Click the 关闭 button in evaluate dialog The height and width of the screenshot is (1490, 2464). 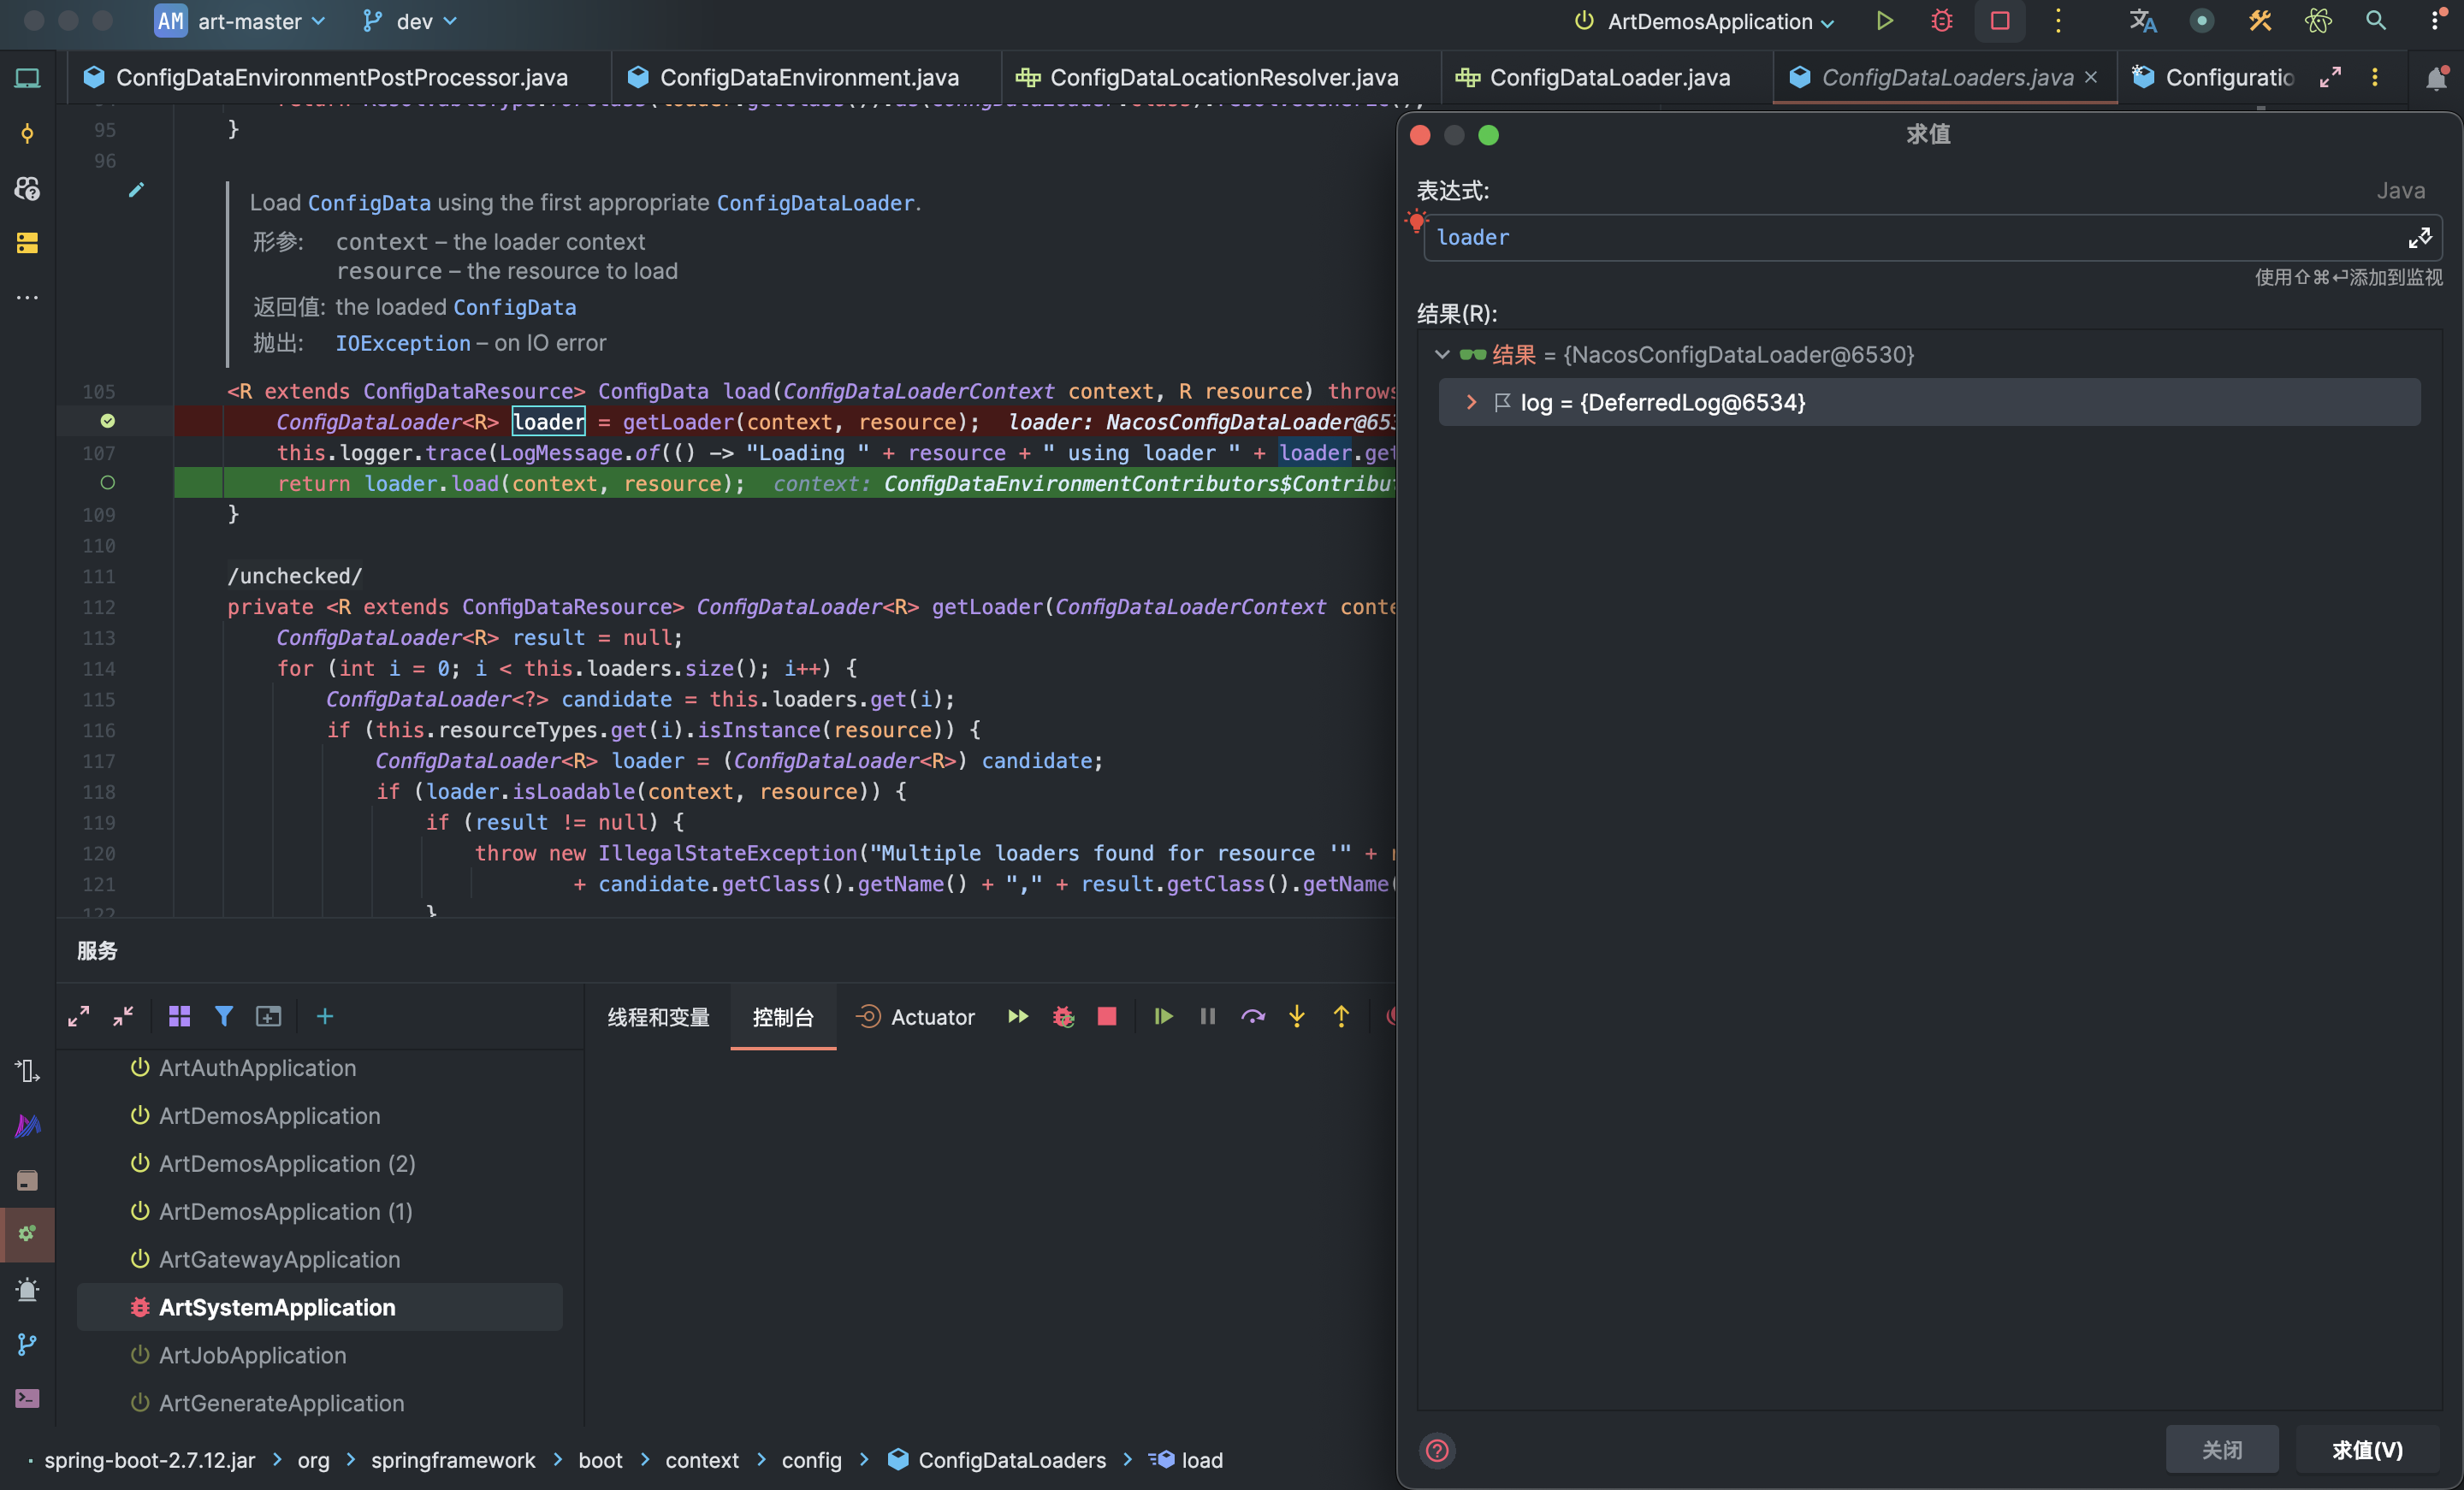pos(2221,1450)
